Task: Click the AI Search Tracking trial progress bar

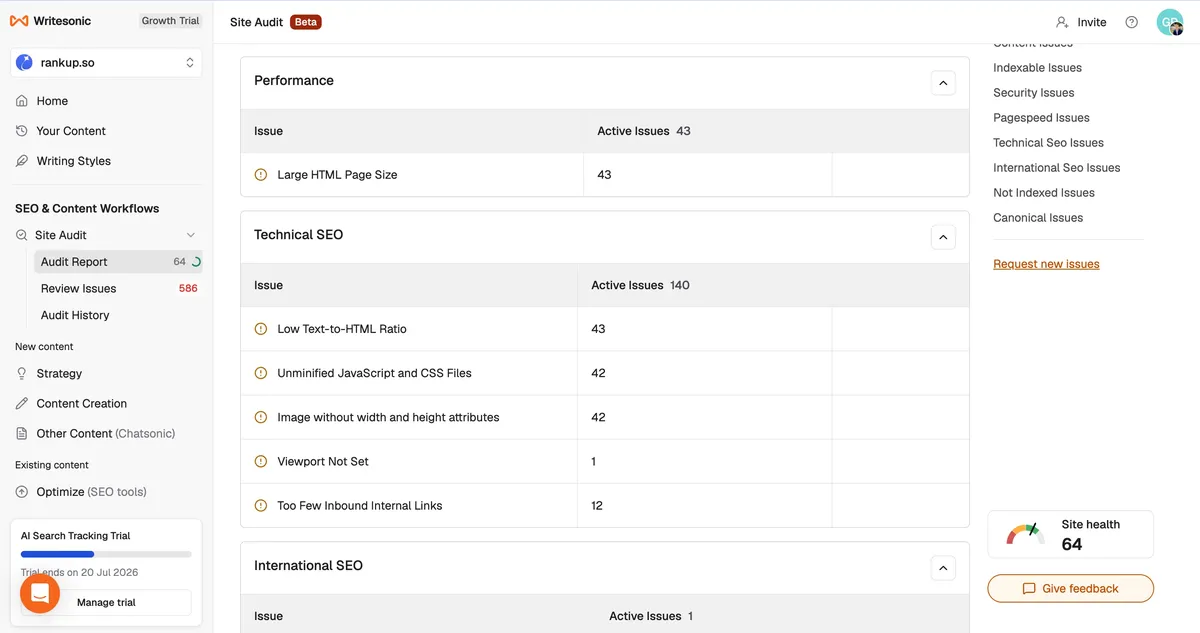Action: (x=106, y=554)
